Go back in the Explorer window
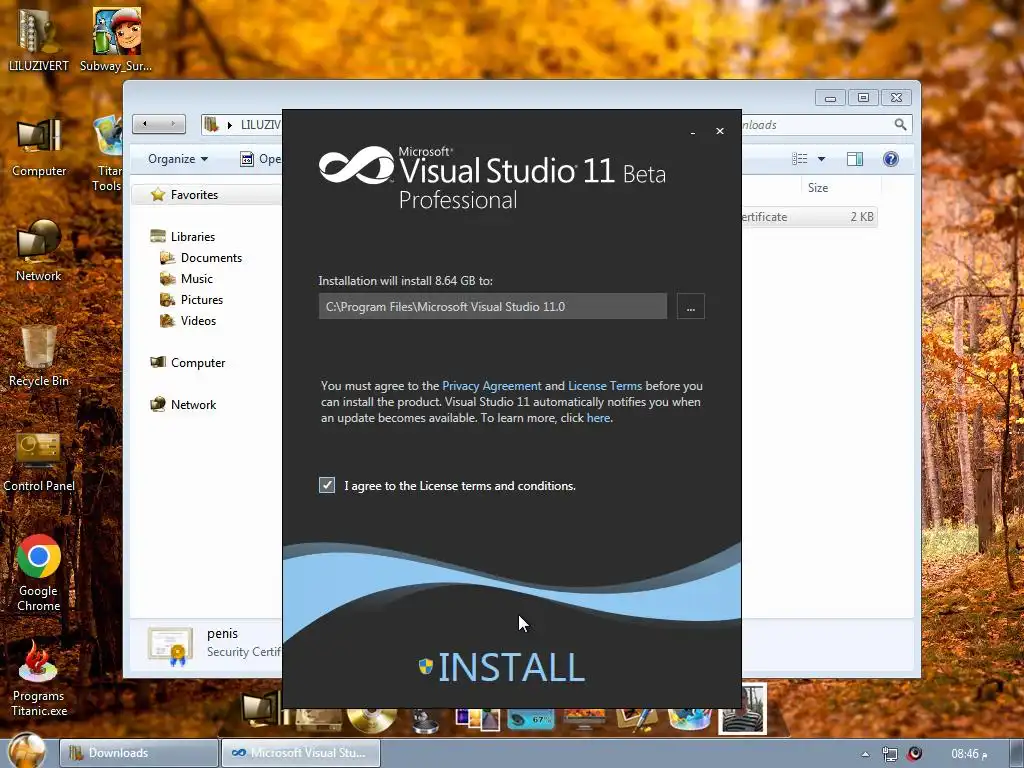The image size is (1024, 768). 145,123
